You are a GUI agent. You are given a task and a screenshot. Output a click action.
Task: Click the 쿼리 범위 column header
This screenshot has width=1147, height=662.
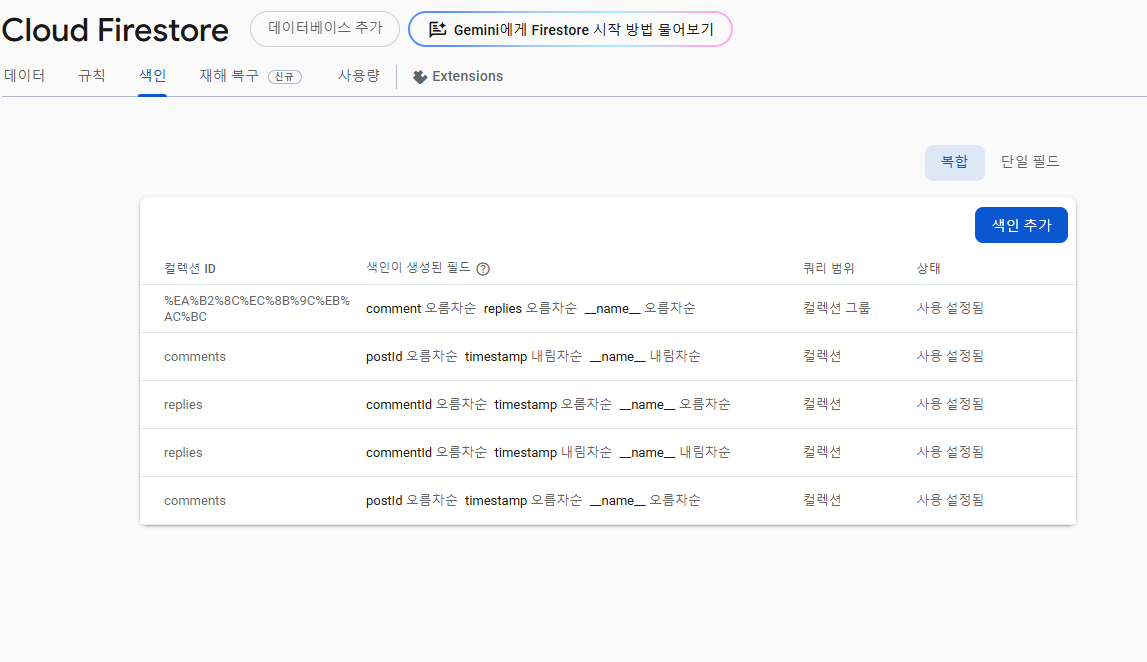pyautogui.click(x=829, y=268)
